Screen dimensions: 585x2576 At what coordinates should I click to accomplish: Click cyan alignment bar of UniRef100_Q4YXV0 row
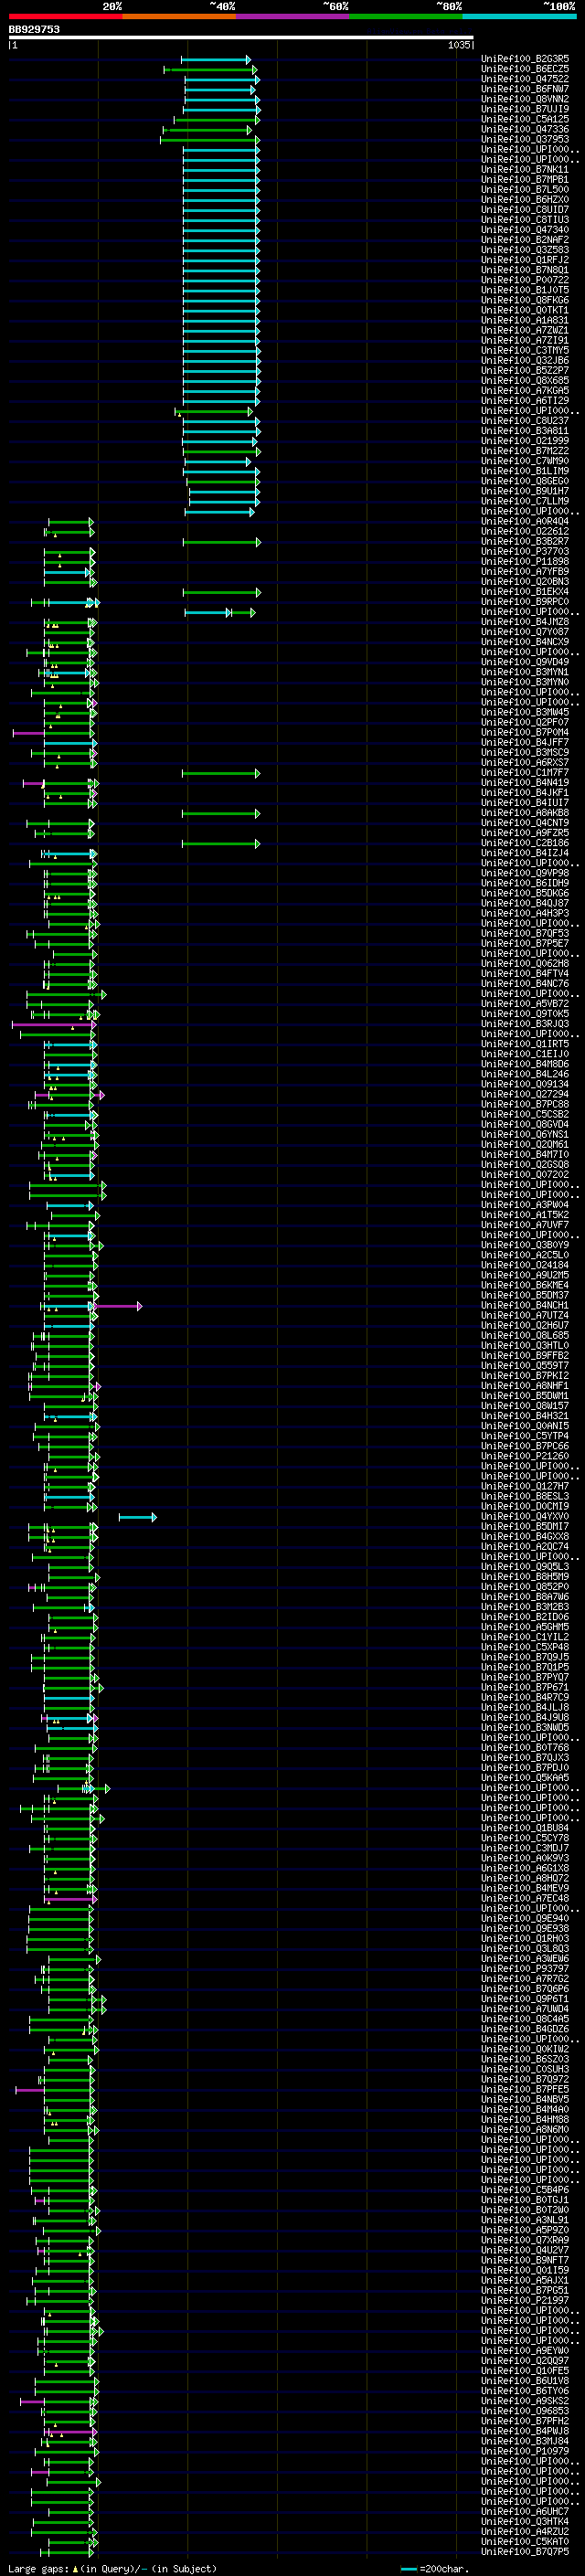(137, 1517)
